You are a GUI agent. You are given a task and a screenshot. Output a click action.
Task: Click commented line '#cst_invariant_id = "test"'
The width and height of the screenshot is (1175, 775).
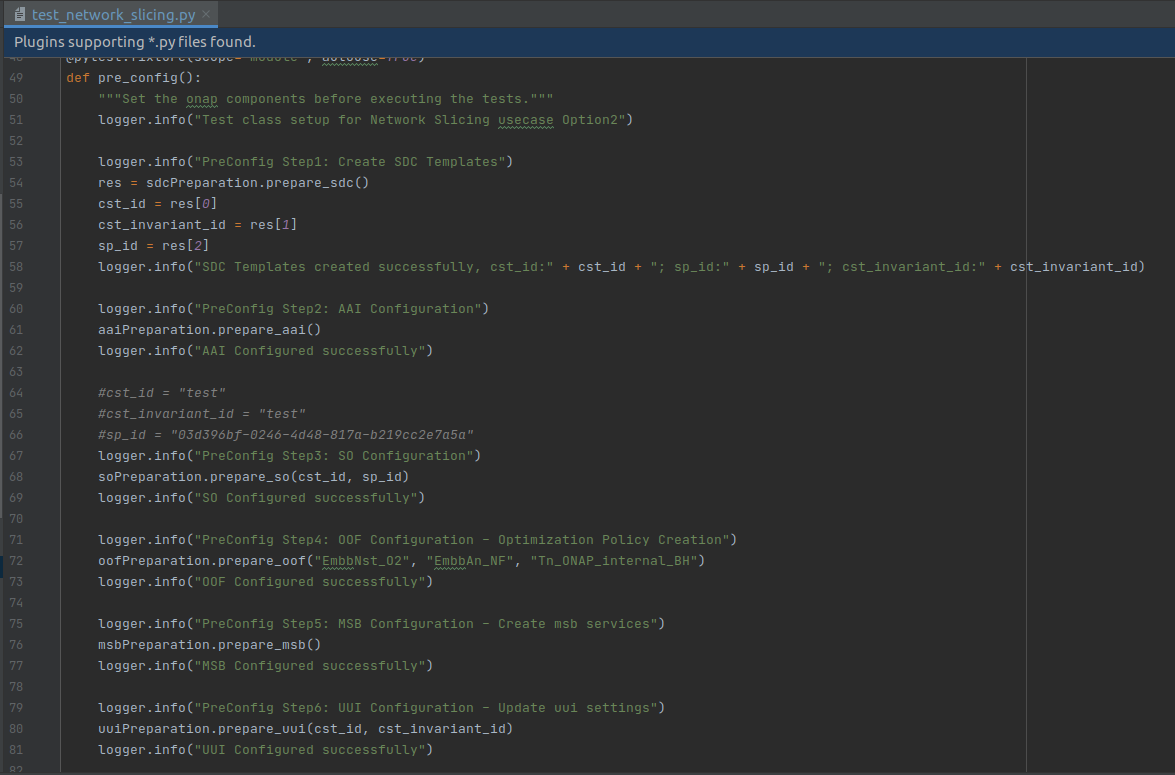pyautogui.click(x=202, y=414)
